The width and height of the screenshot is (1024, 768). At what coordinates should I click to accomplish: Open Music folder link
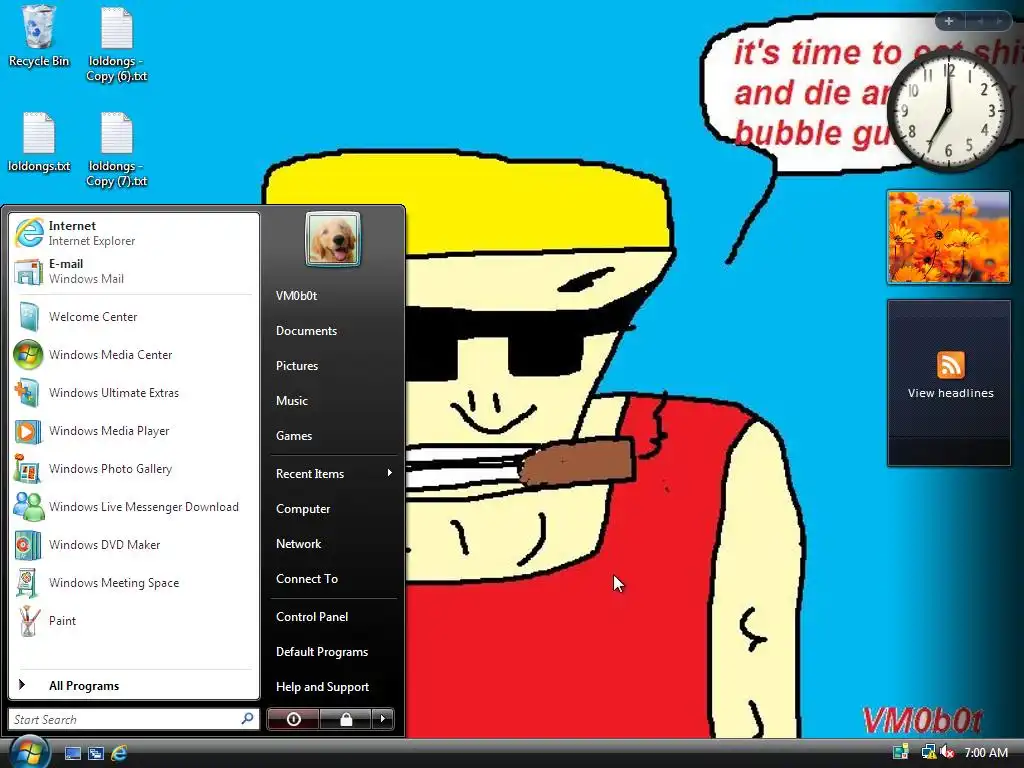(333, 401)
